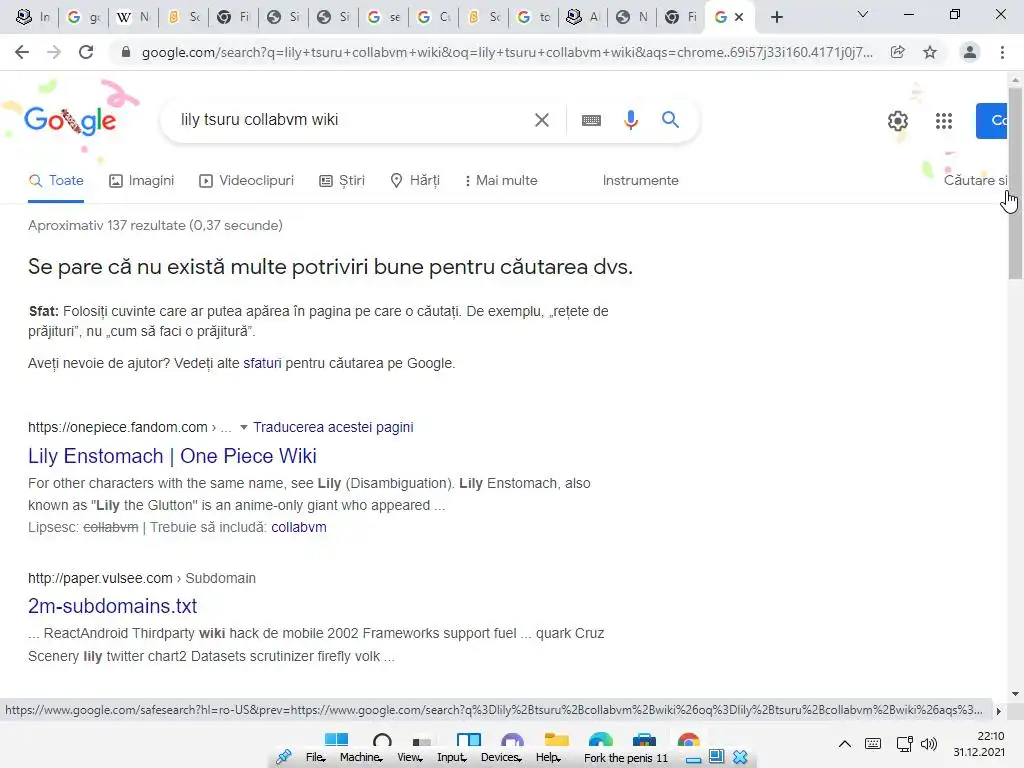
Task: Open the VirtualBox Input menu
Action: pos(452,757)
